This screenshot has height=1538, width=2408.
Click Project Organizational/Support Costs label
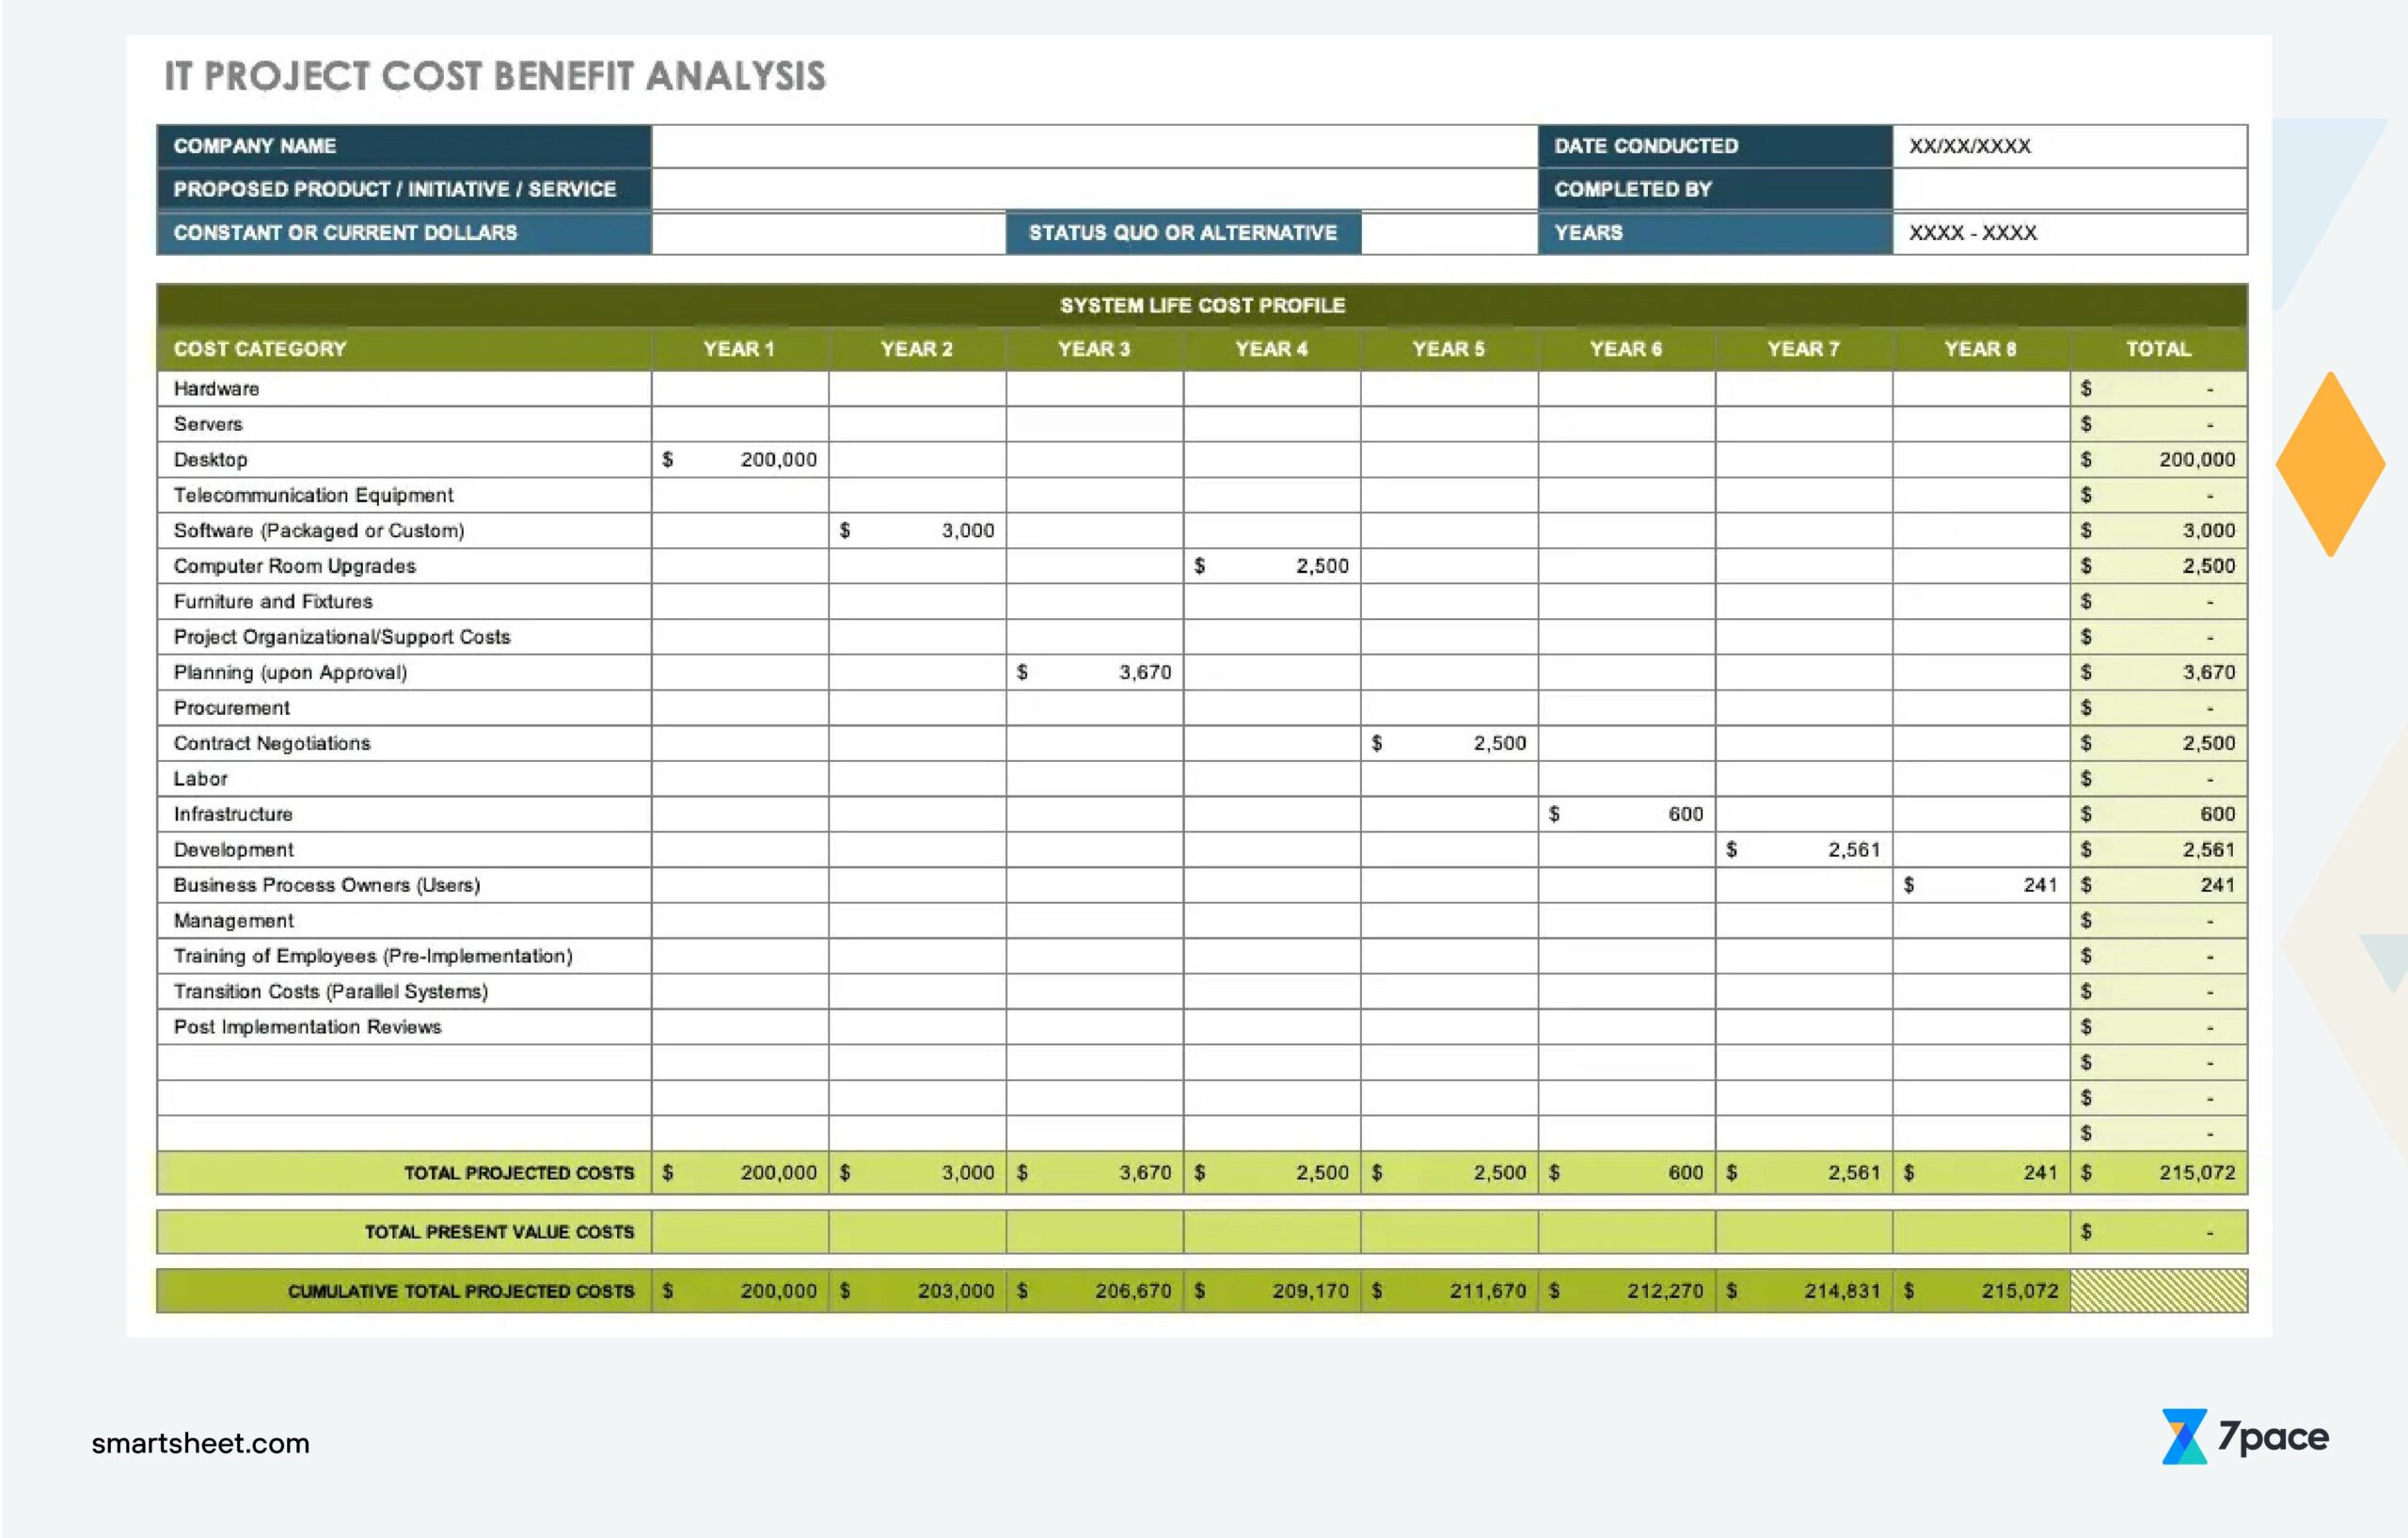click(342, 637)
